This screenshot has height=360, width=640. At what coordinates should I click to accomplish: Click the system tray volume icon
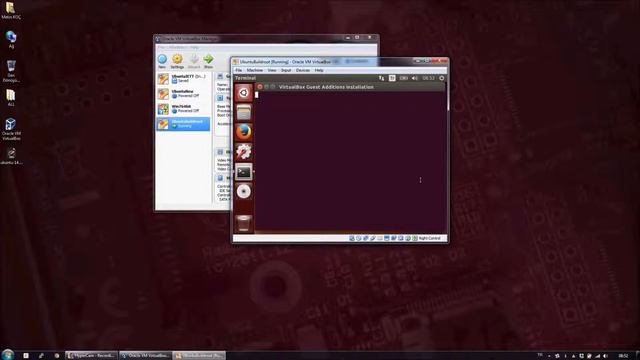point(605,356)
